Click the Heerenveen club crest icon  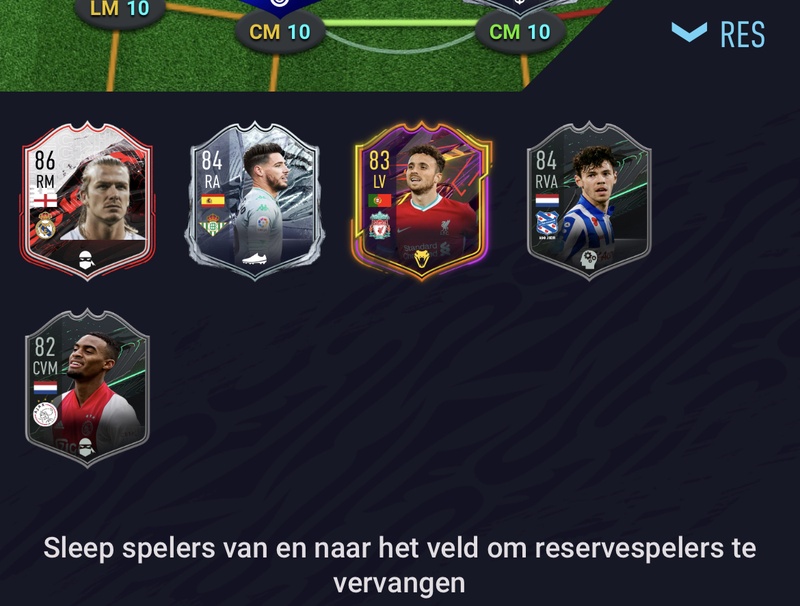546,225
